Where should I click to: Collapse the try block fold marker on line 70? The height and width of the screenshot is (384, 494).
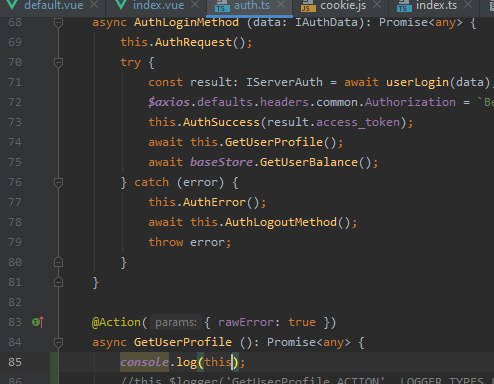(x=58, y=62)
